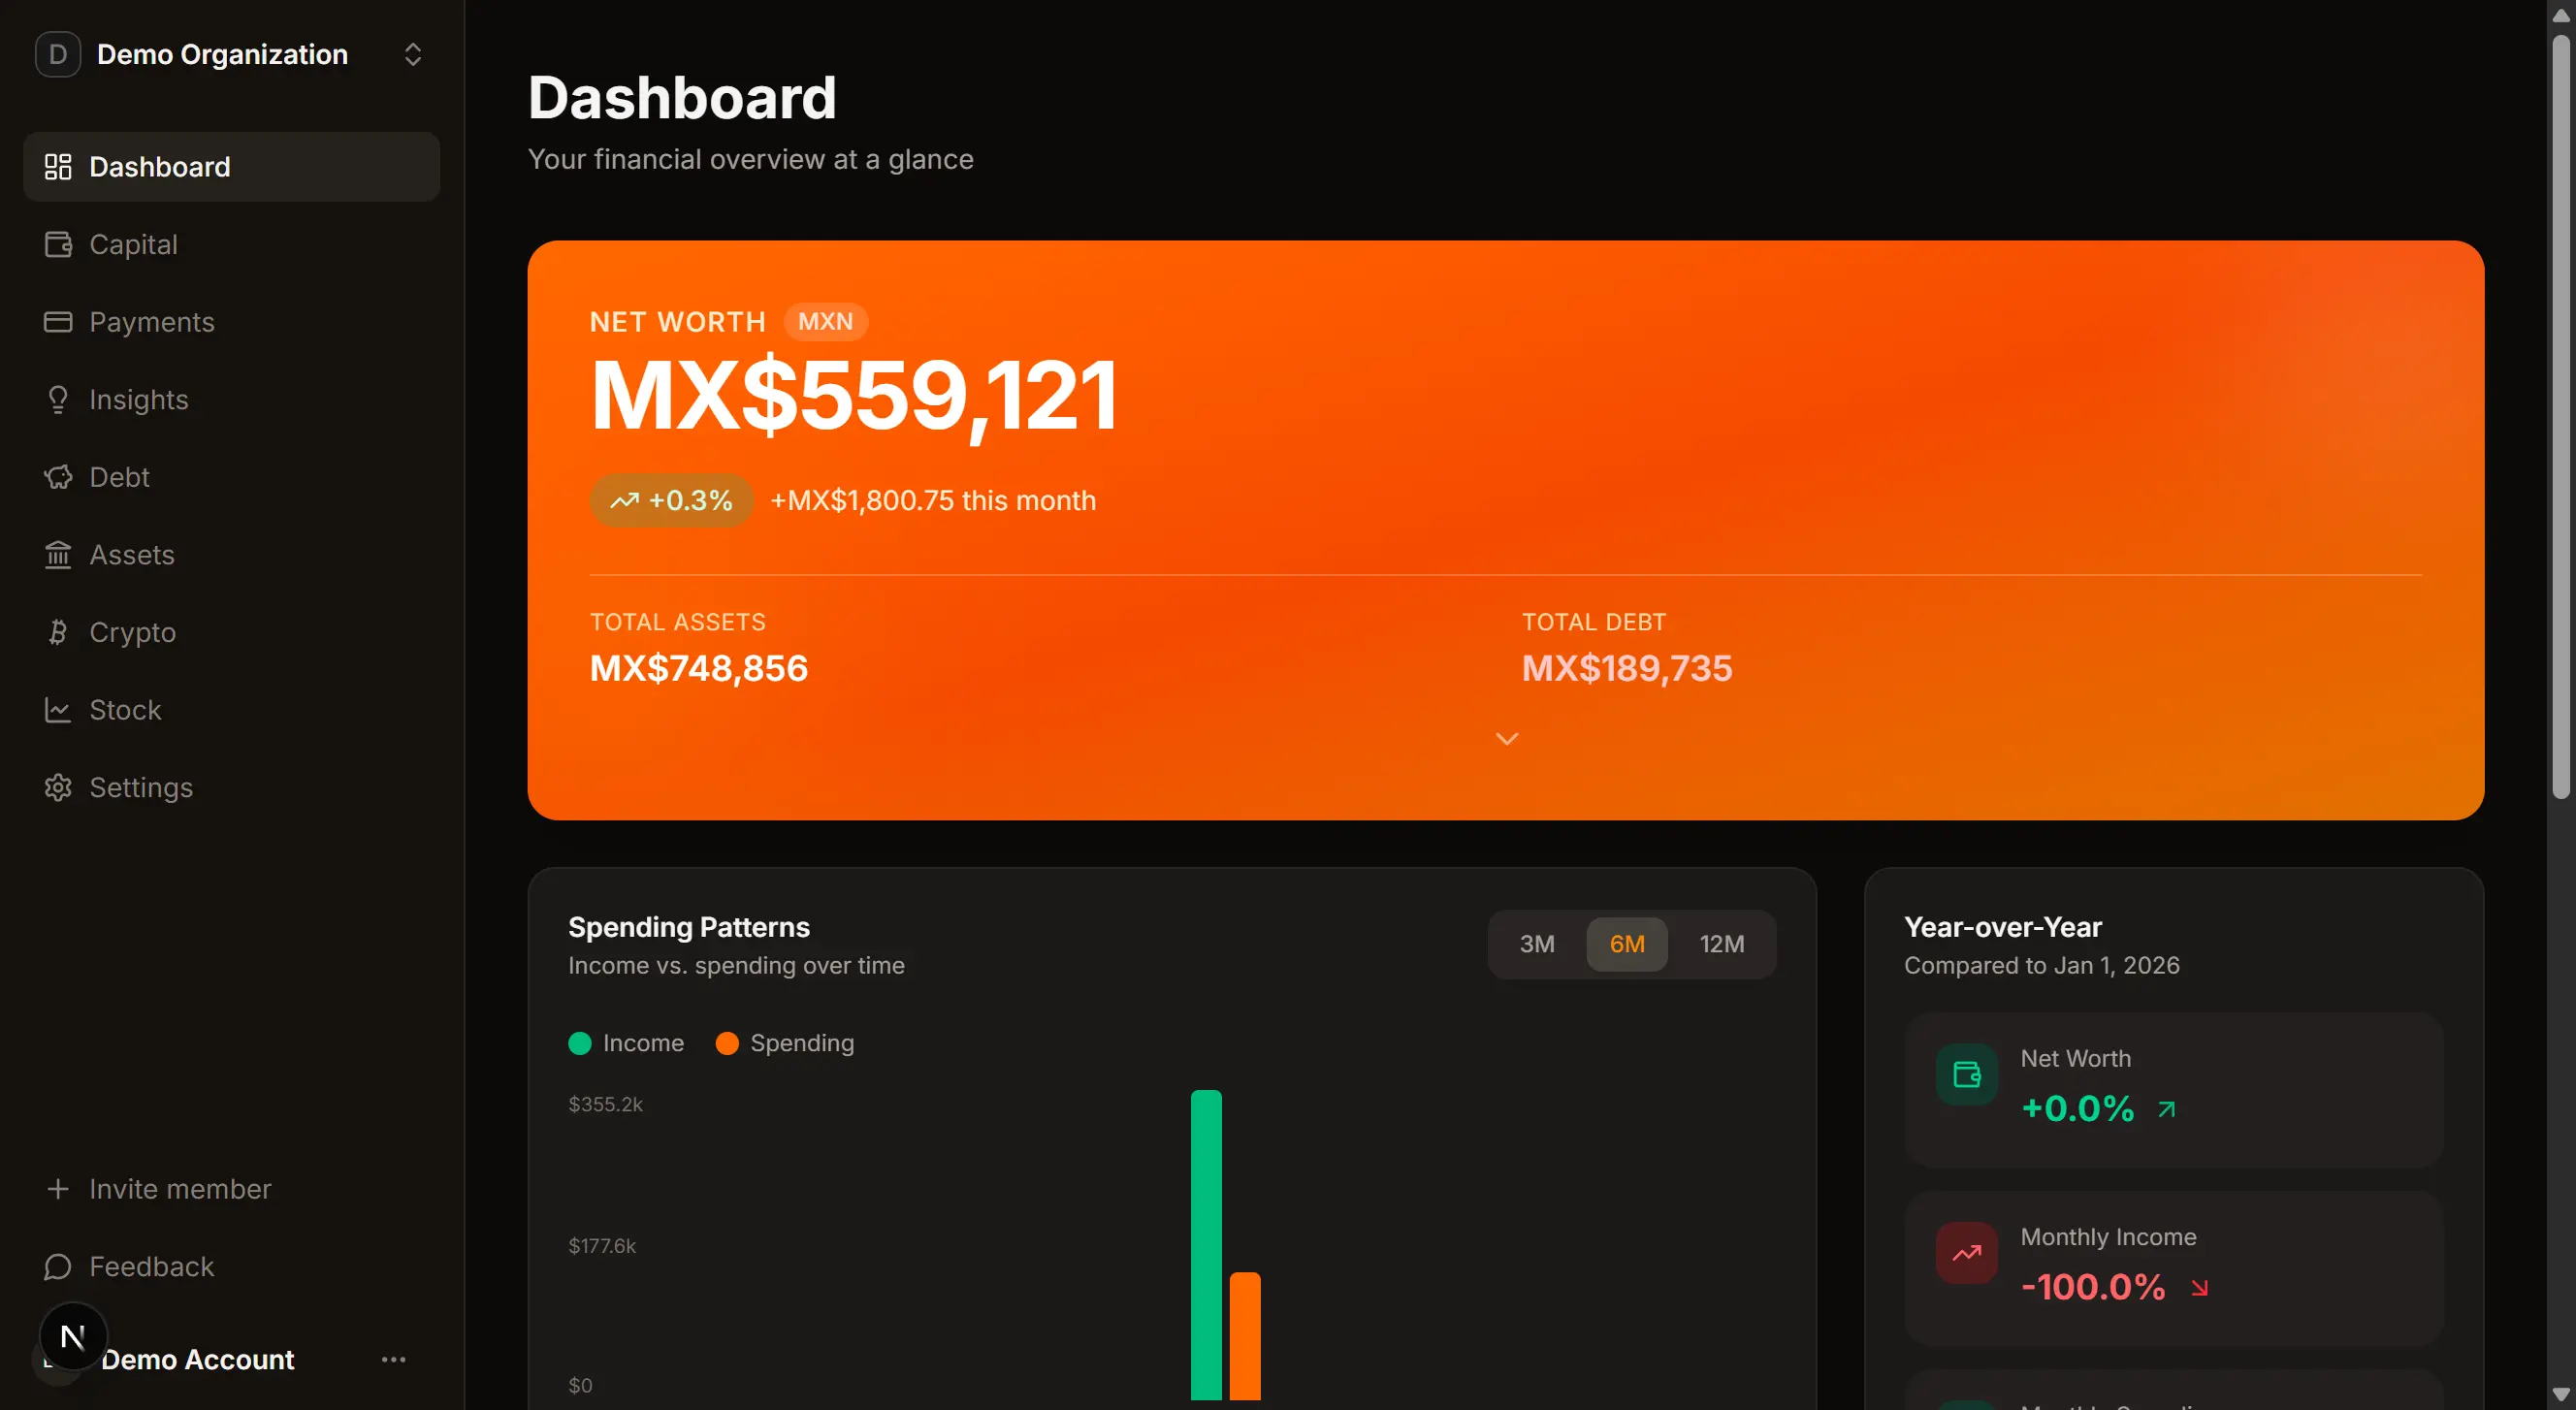The image size is (2576, 1410).
Task: Click Compared to Jan 1, 2026 text
Action: [x=2041, y=965]
